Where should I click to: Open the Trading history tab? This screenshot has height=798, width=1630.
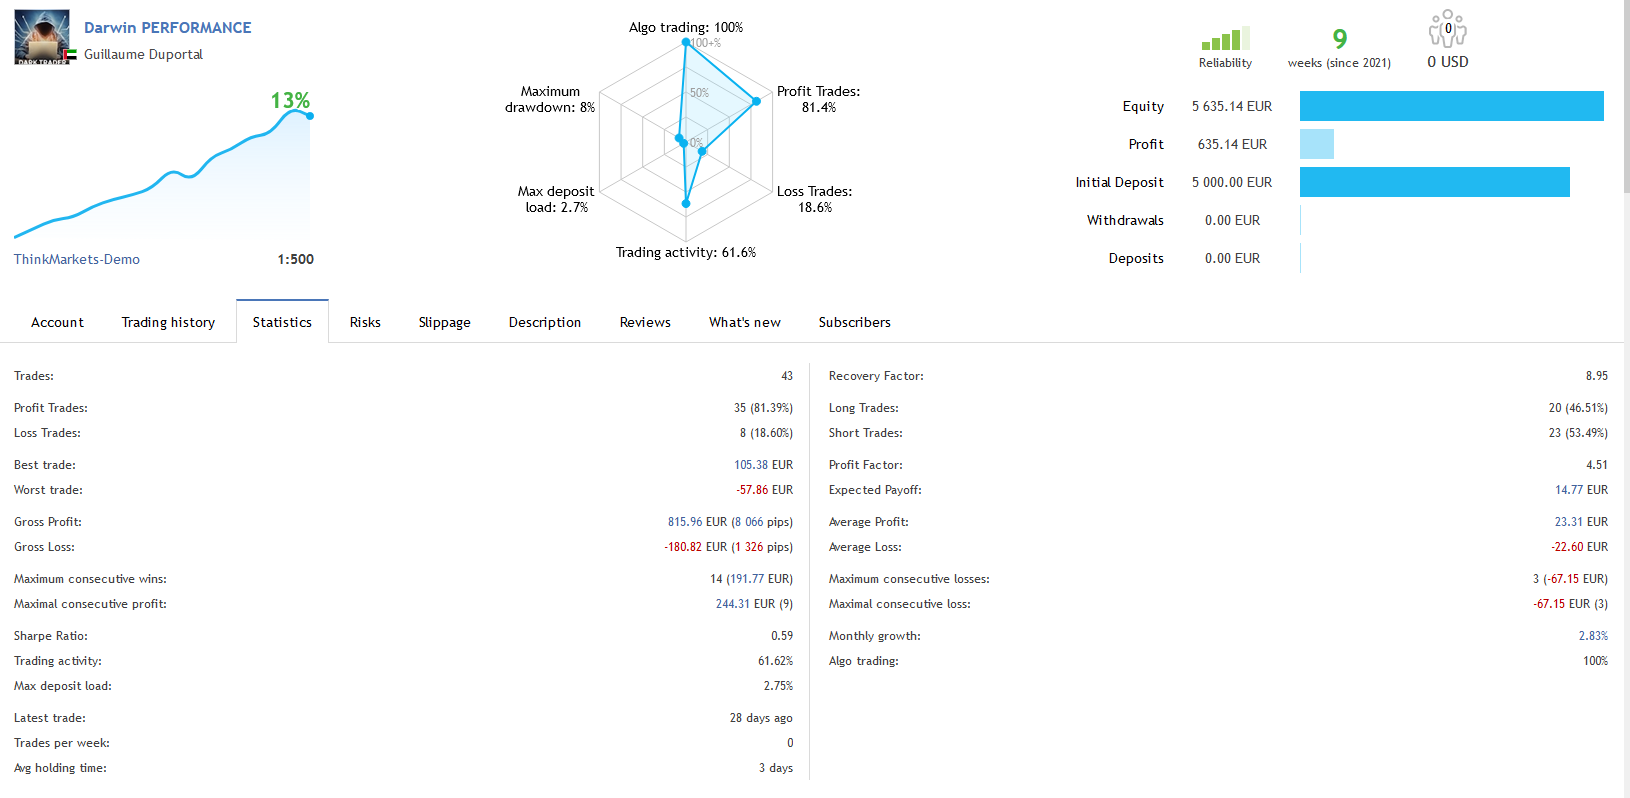pyautogui.click(x=168, y=322)
